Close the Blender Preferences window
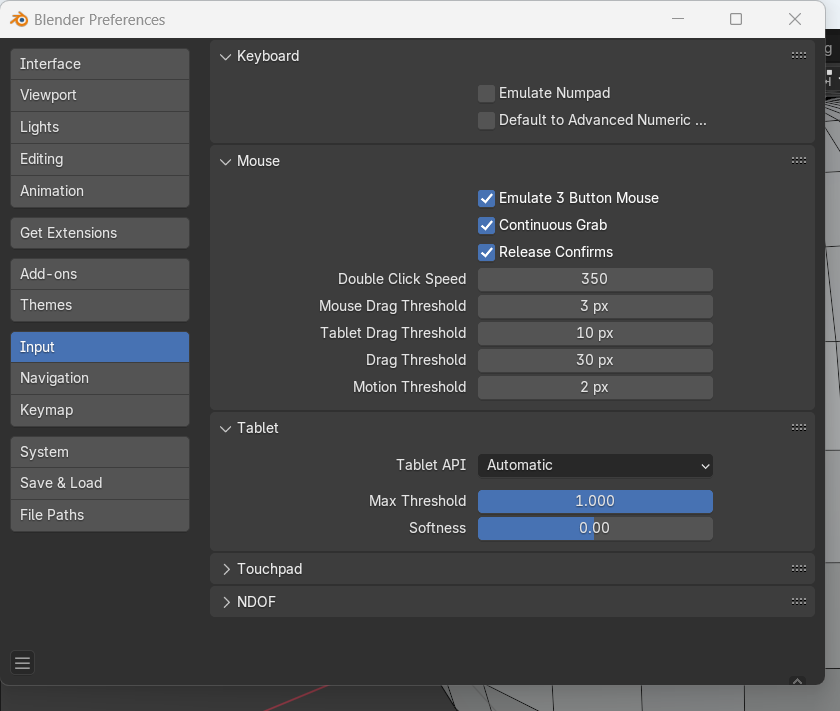The height and width of the screenshot is (711, 840). tap(795, 19)
